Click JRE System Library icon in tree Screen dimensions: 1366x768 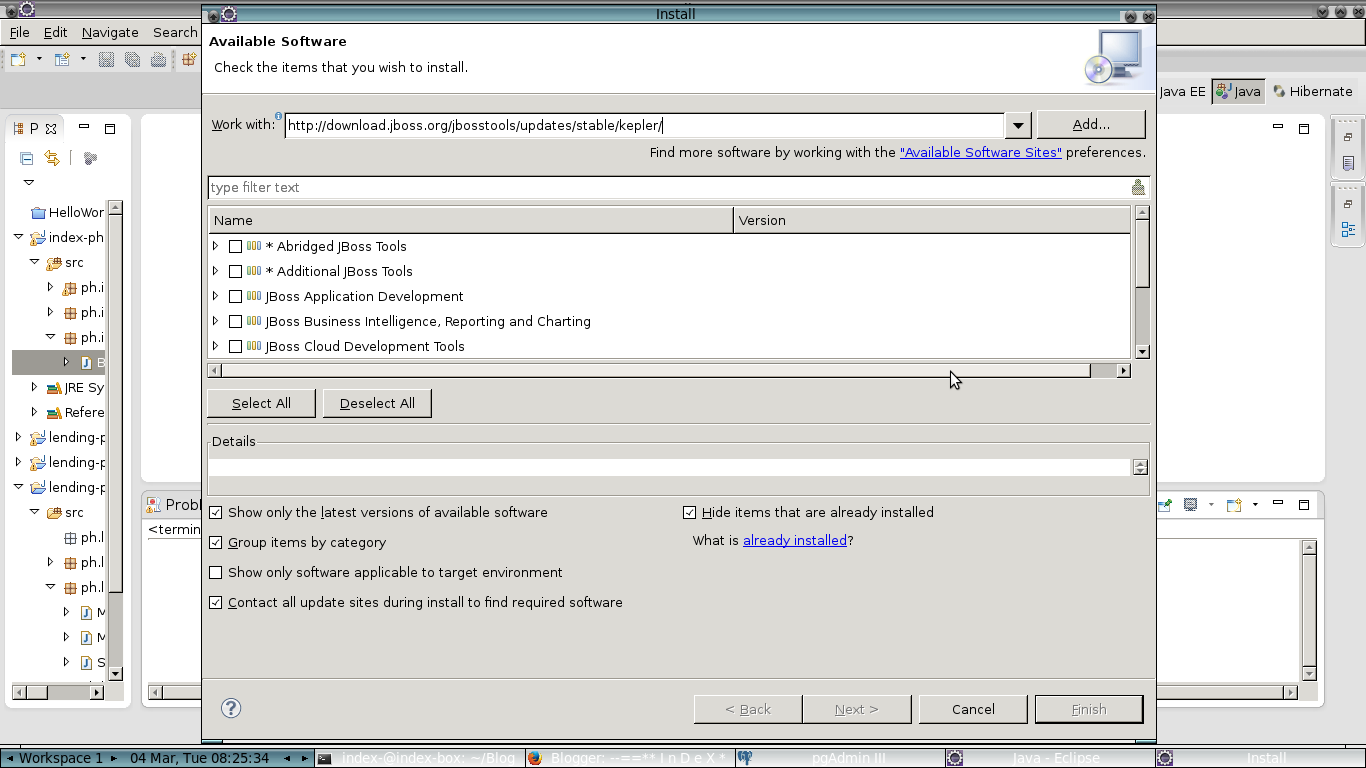pos(54,387)
